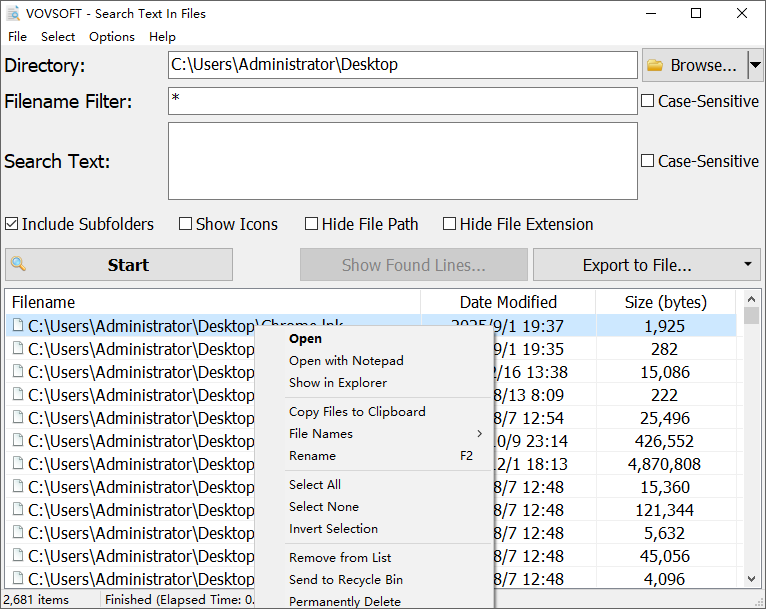Click the size value 15,086
766x609 pixels.
click(x=665, y=372)
